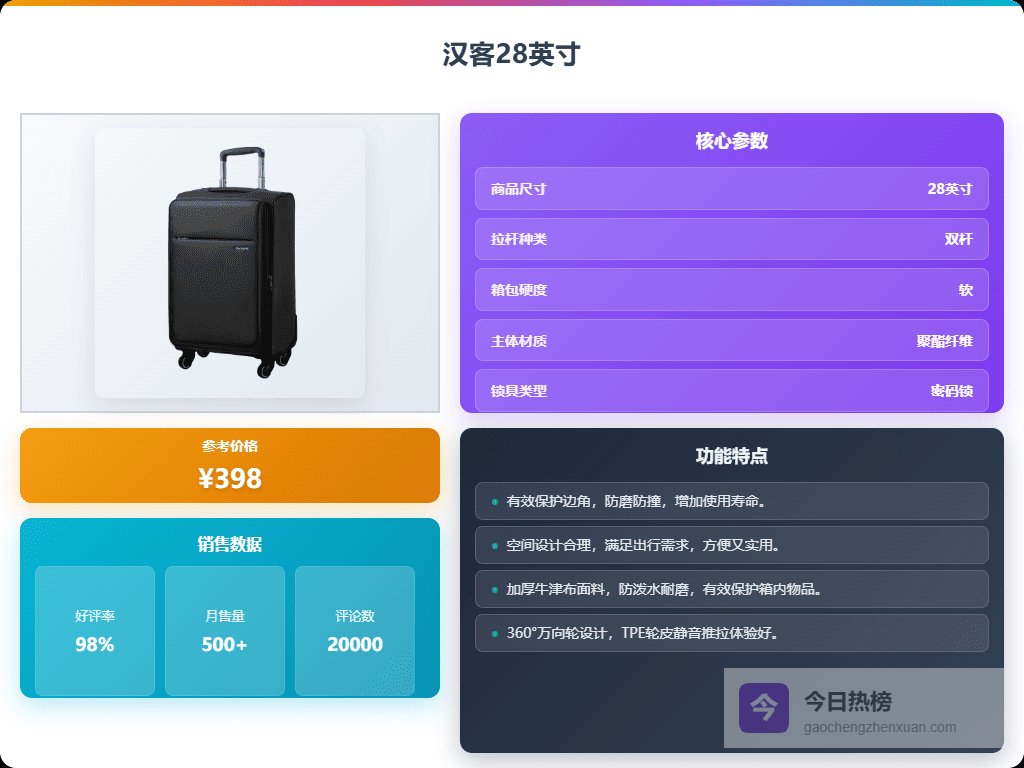Click the 核心参数 section heading

coord(731,141)
